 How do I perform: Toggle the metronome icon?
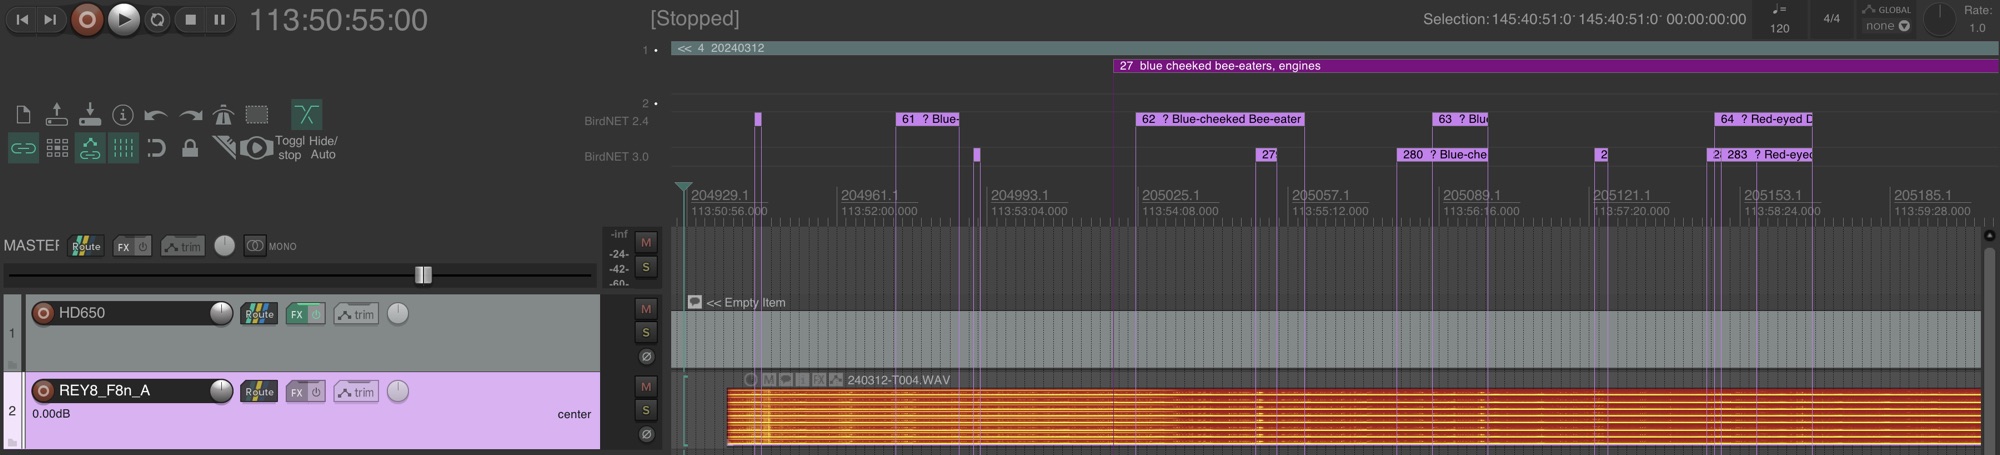pyautogui.click(x=223, y=115)
